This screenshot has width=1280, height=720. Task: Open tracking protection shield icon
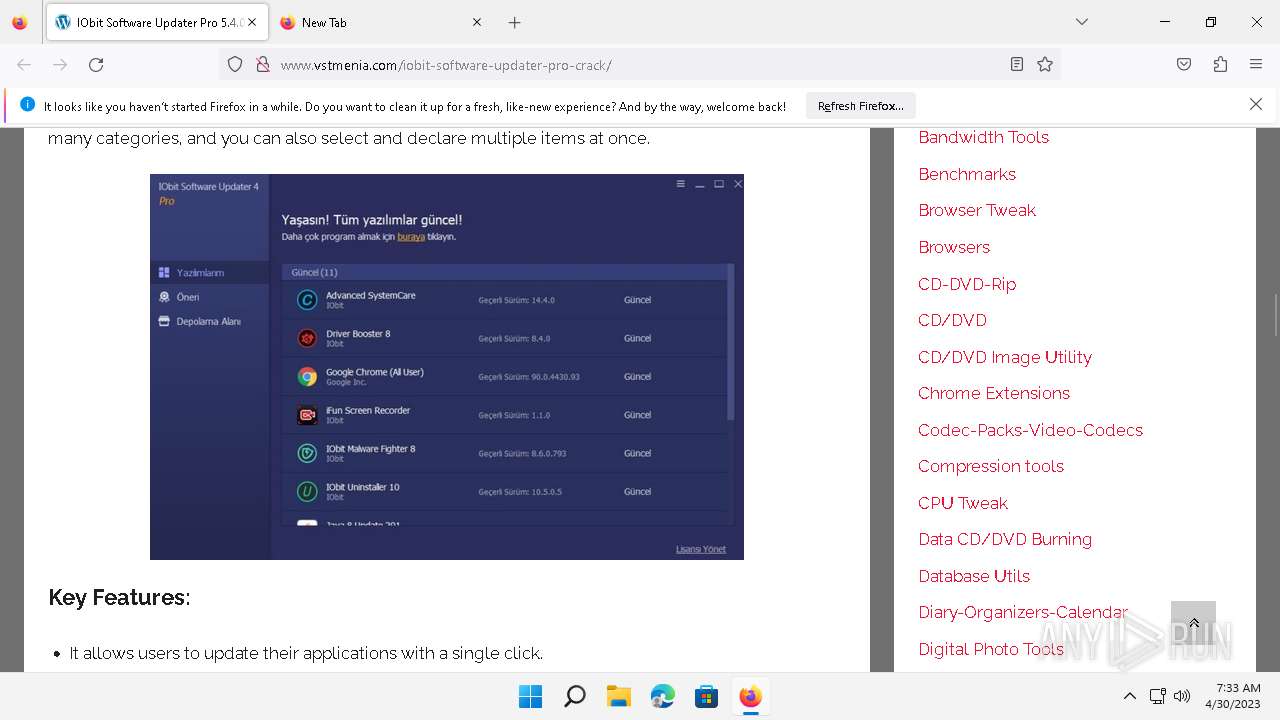235,65
